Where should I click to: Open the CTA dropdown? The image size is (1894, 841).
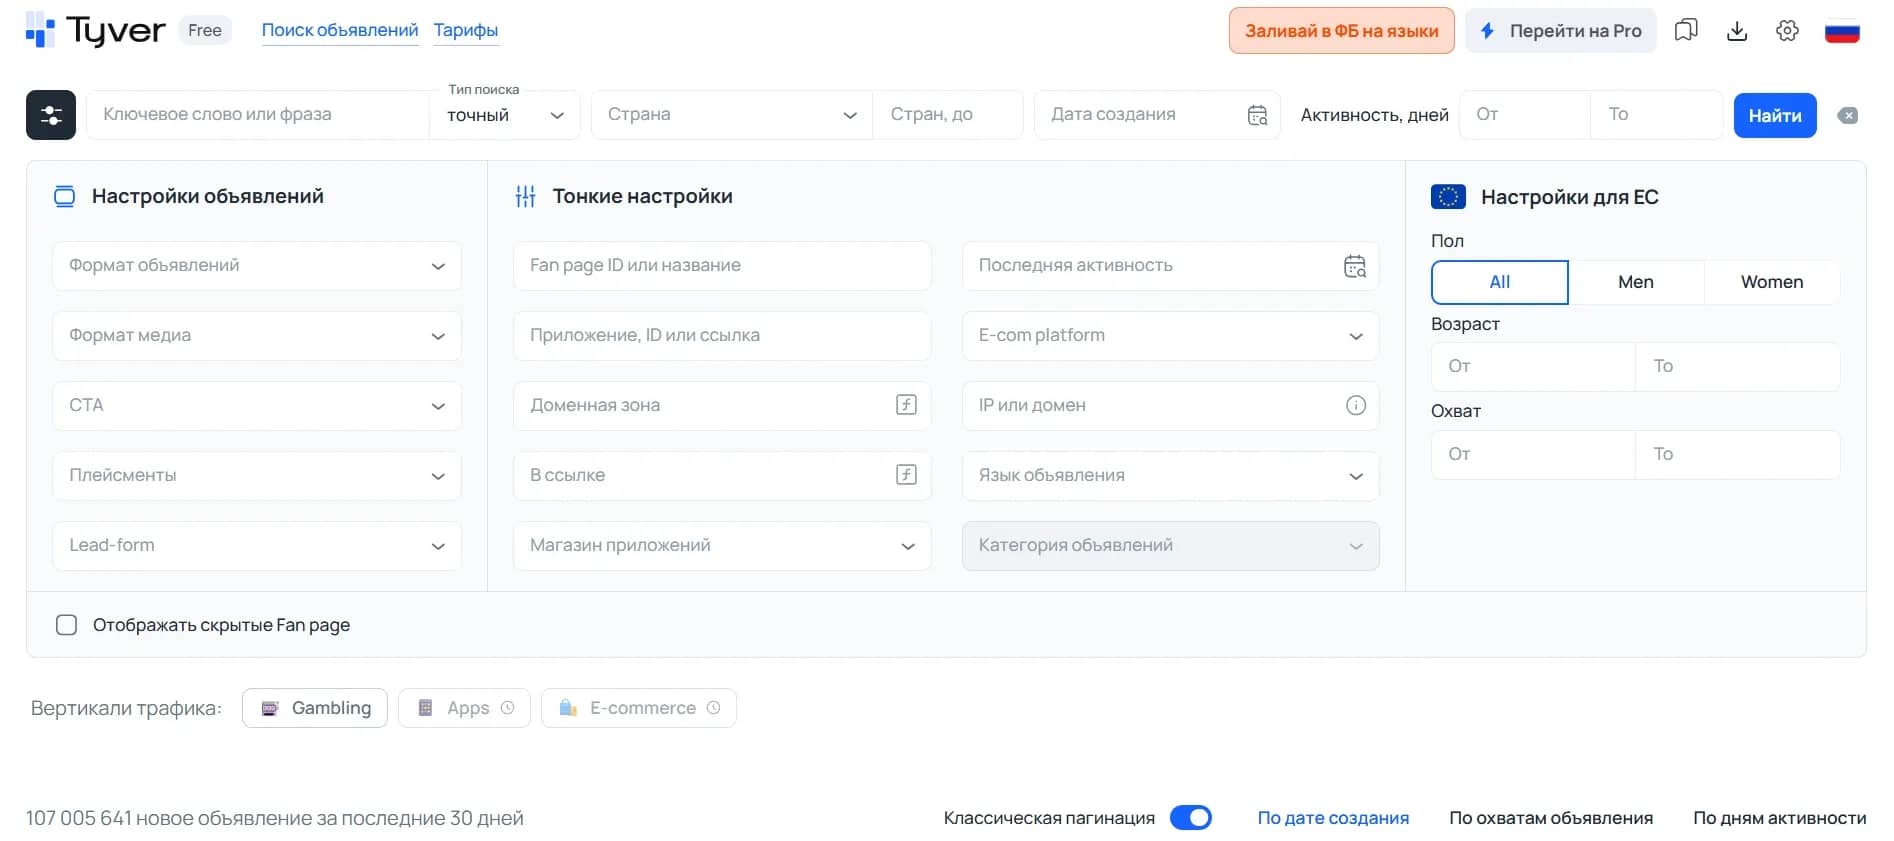(x=257, y=406)
